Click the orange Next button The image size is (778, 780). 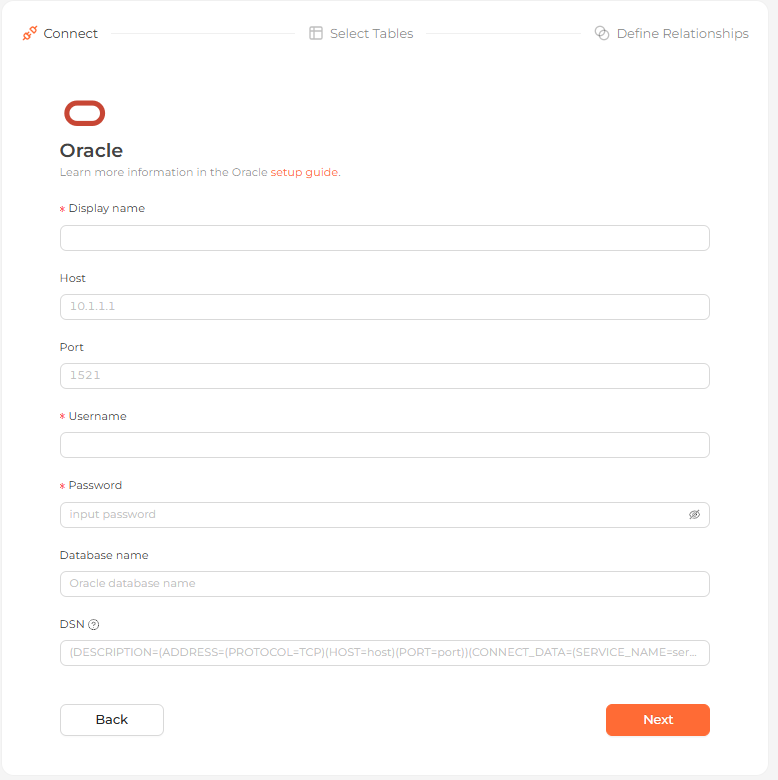(x=658, y=720)
